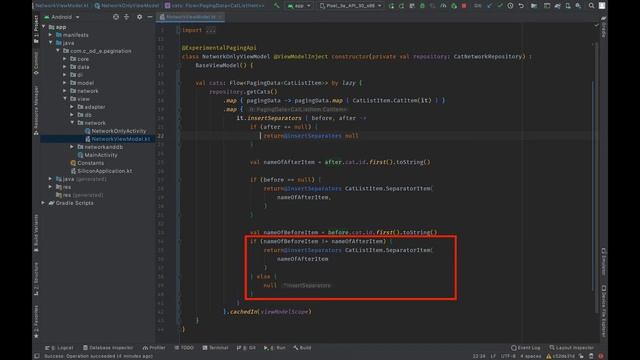Click the memory indicator icon in status bar
This screenshot has width=640, height=360.
[x=591, y=356]
